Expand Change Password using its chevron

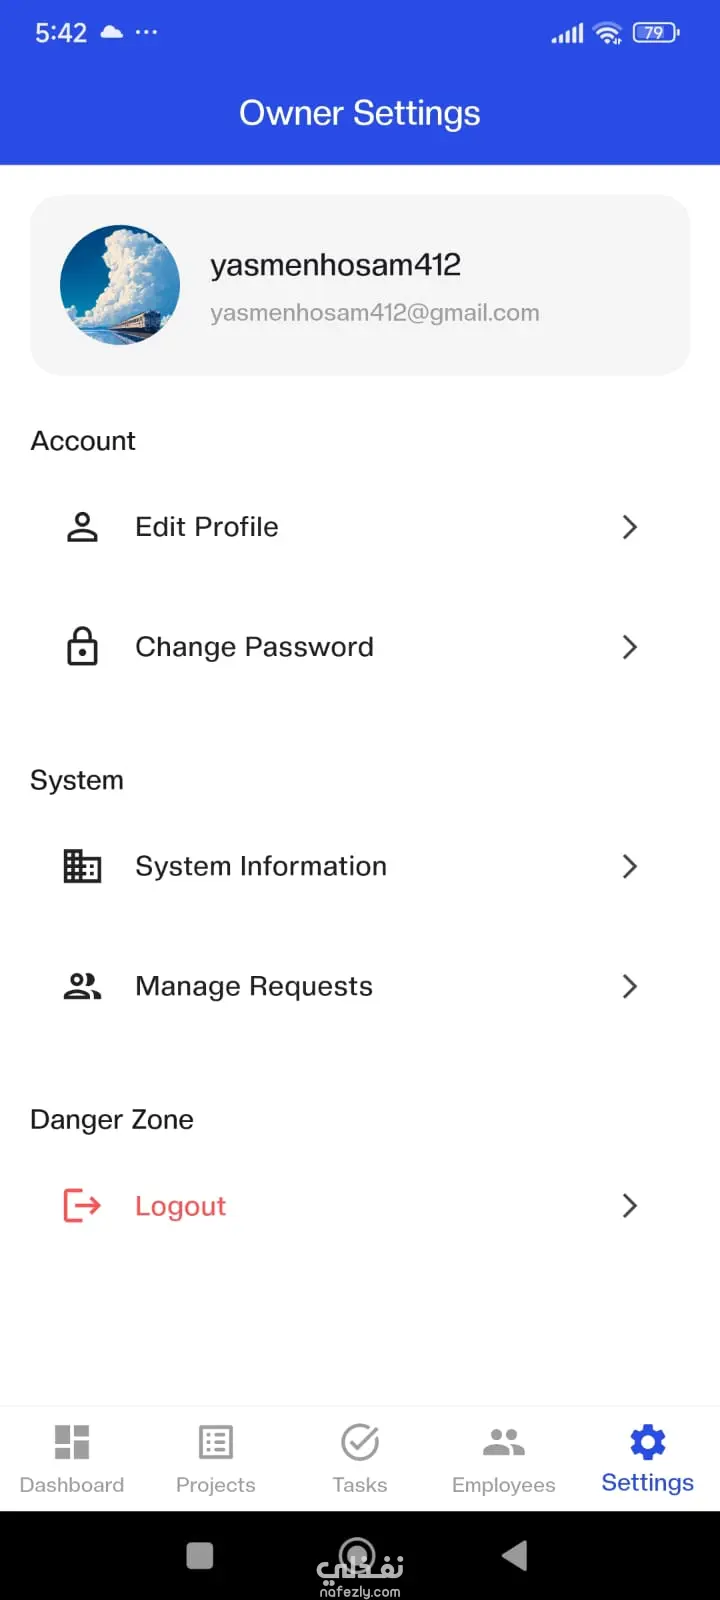tap(630, 647)
